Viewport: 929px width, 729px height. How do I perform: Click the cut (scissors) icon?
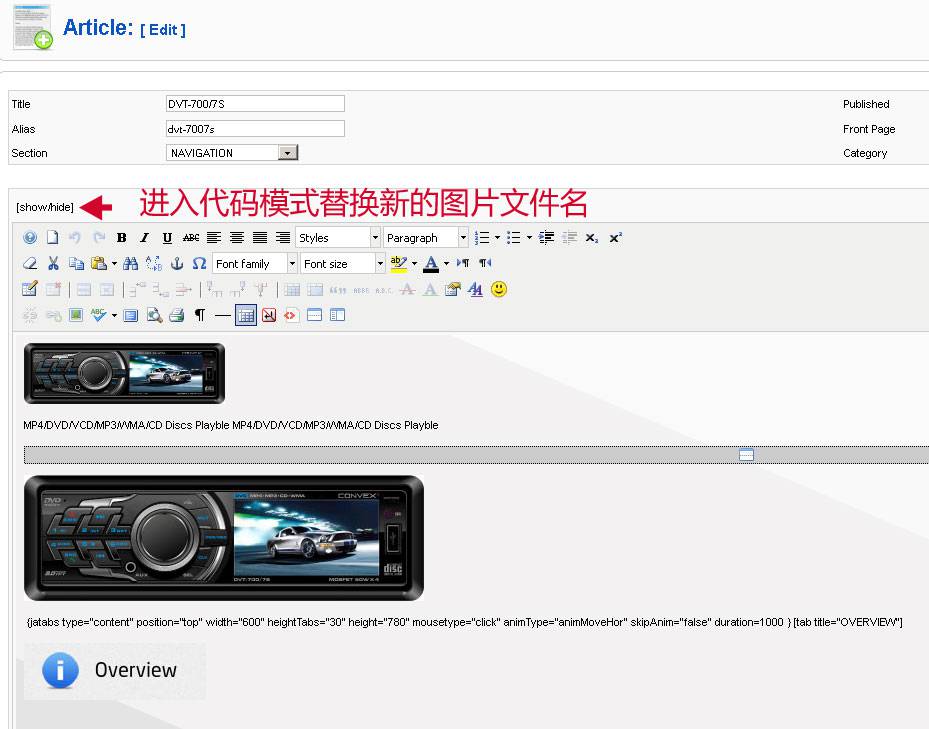click(53, 263)
